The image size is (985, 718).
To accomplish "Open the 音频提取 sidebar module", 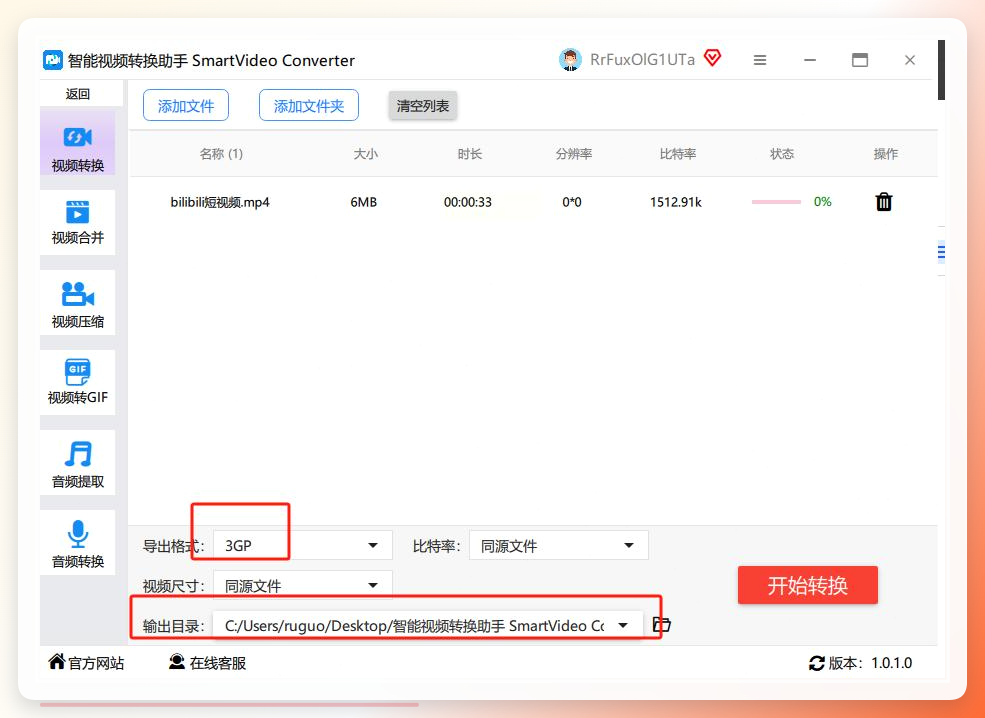I will pyautogui.click(x=77, y=462).
